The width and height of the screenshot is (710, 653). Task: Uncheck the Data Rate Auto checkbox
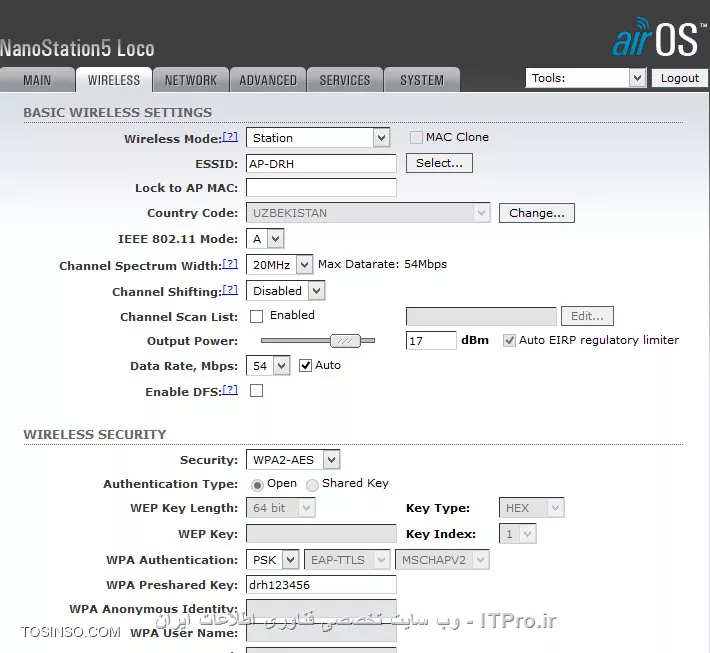305,365
